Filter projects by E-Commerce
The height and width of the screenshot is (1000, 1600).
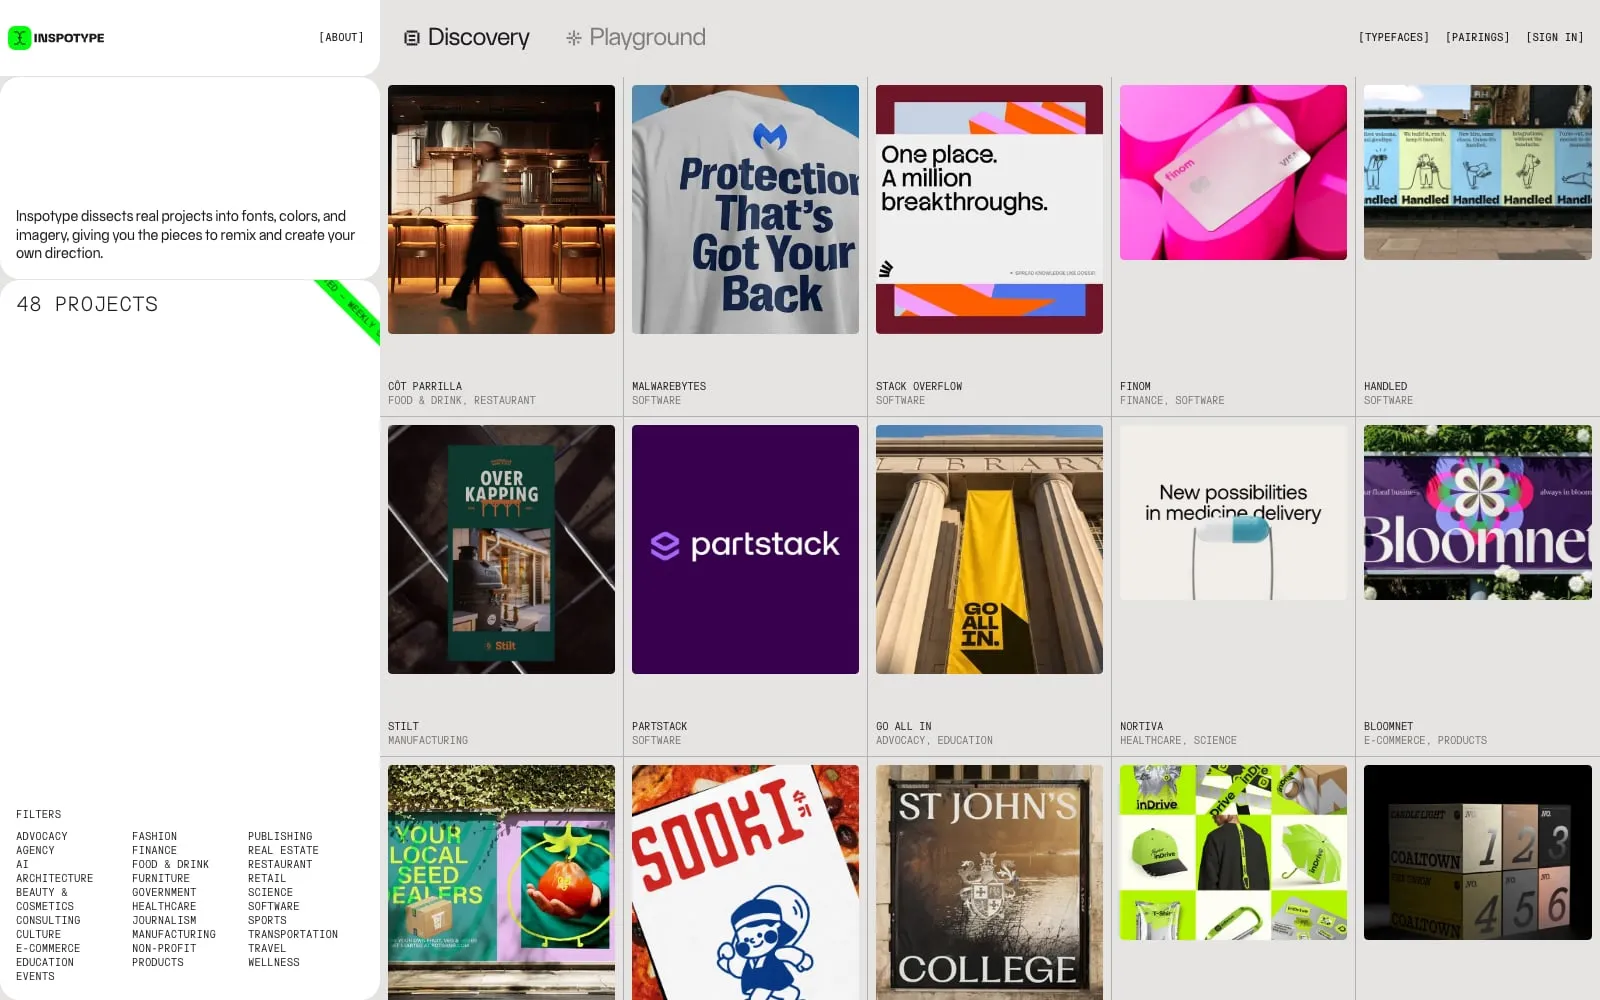(48, 948)
